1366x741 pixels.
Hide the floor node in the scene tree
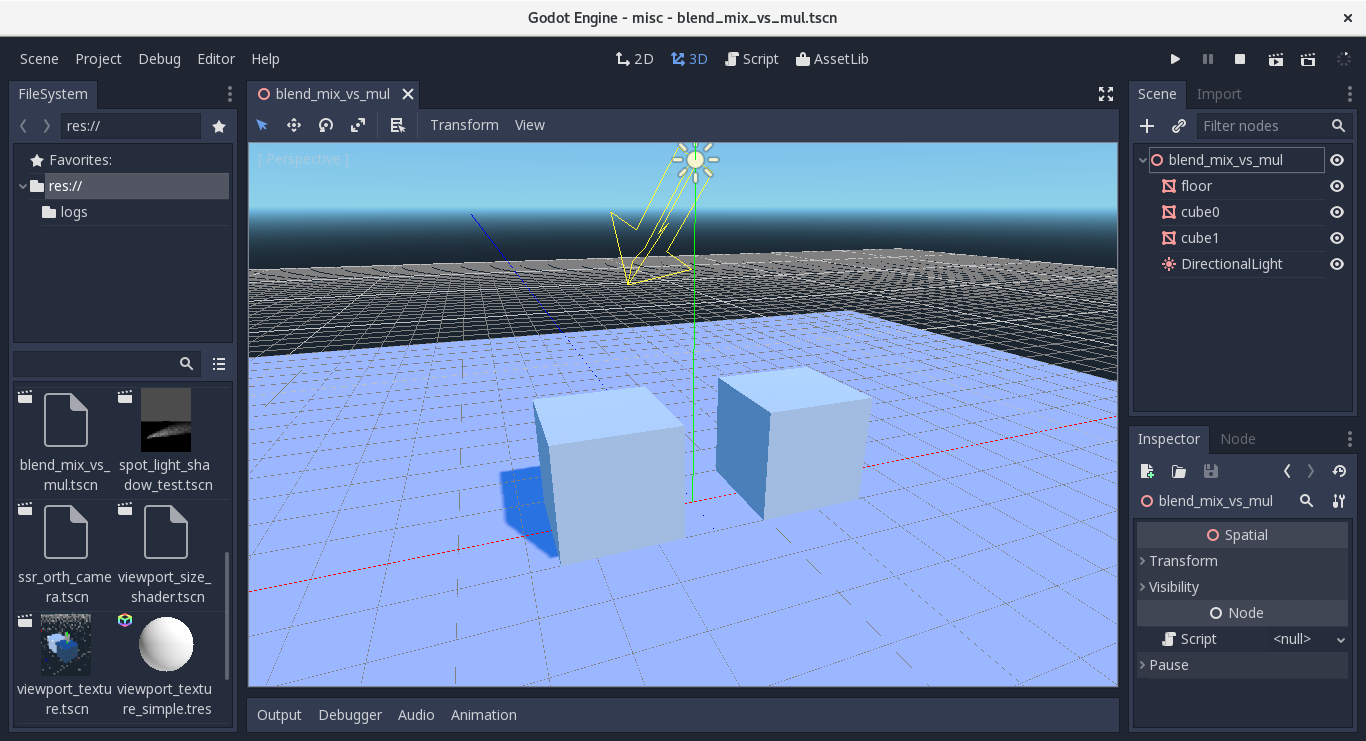(1337, 186)
